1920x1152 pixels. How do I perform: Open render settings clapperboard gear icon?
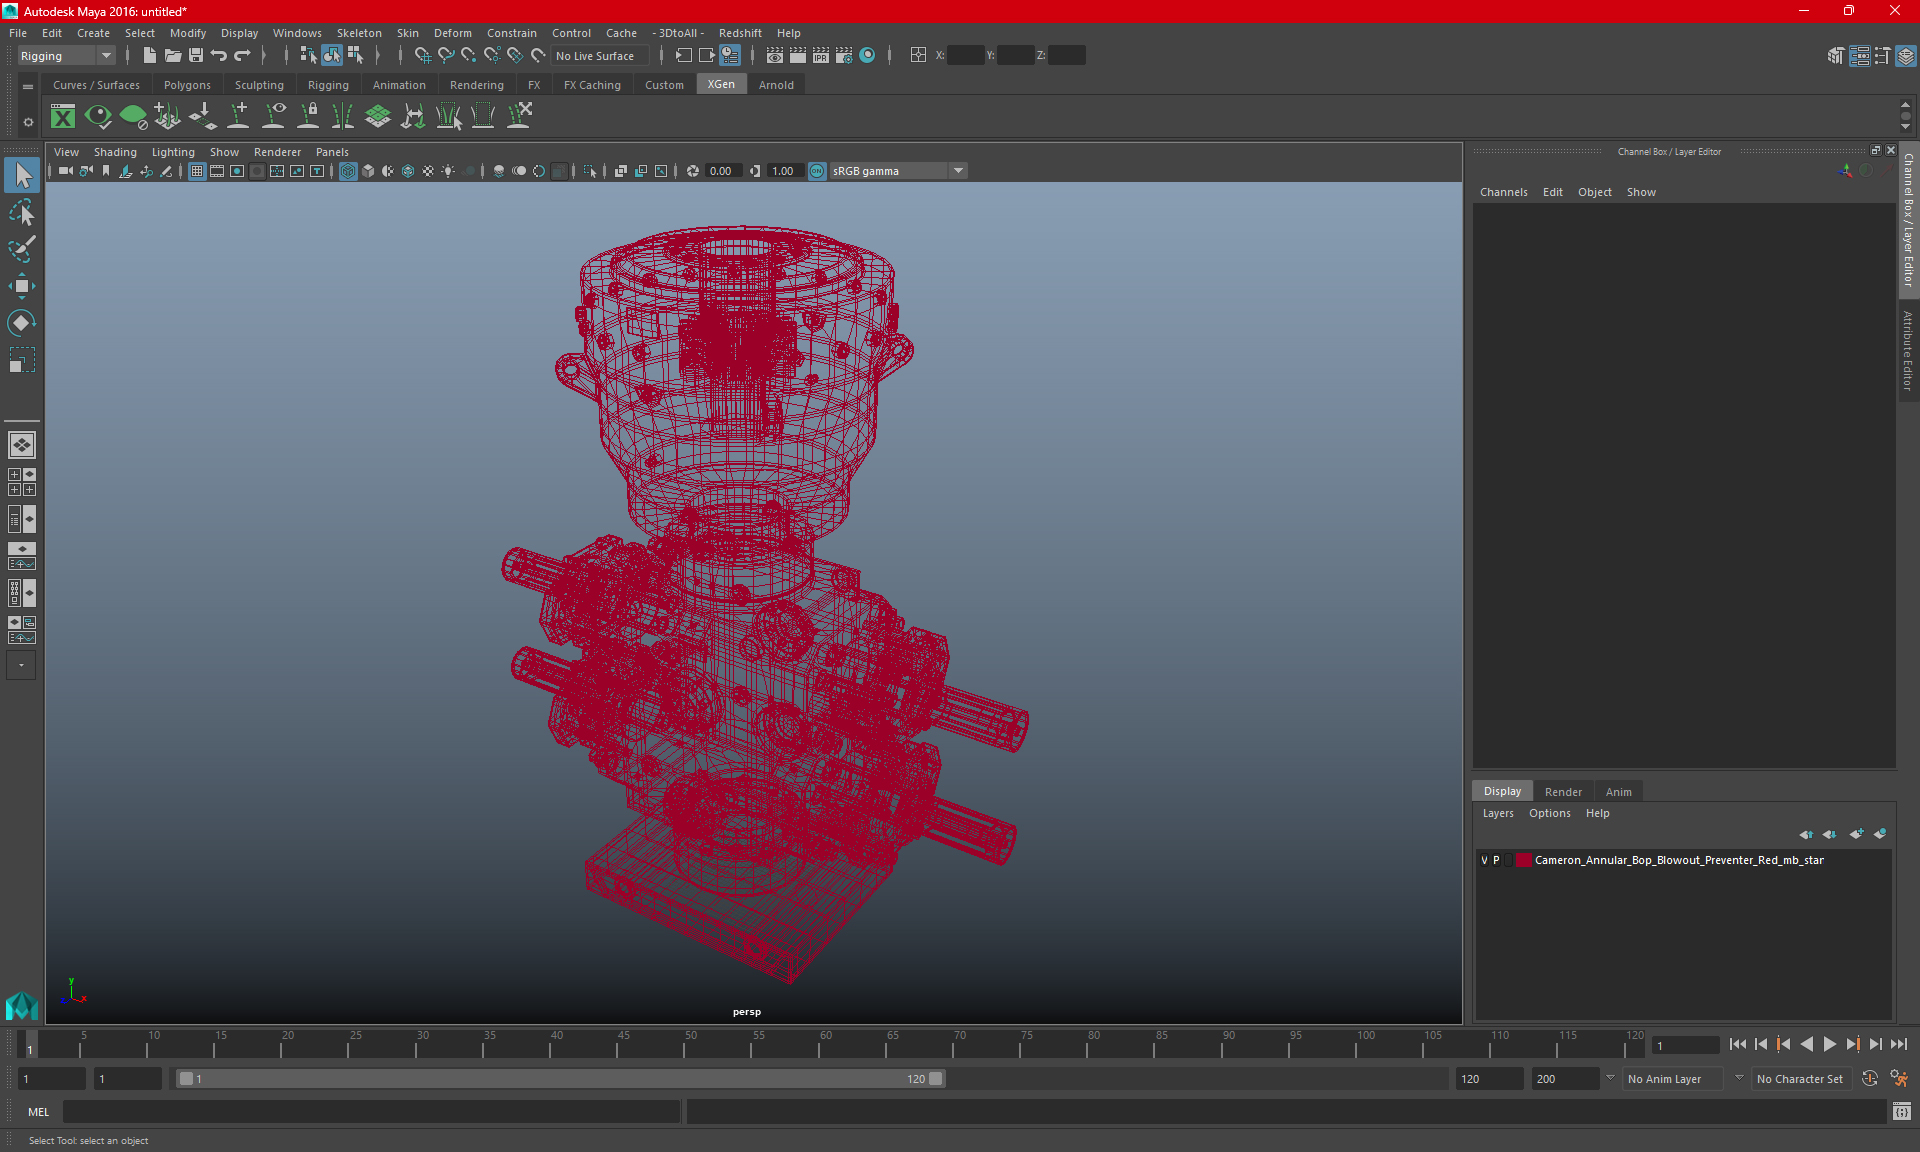(844, 56)
